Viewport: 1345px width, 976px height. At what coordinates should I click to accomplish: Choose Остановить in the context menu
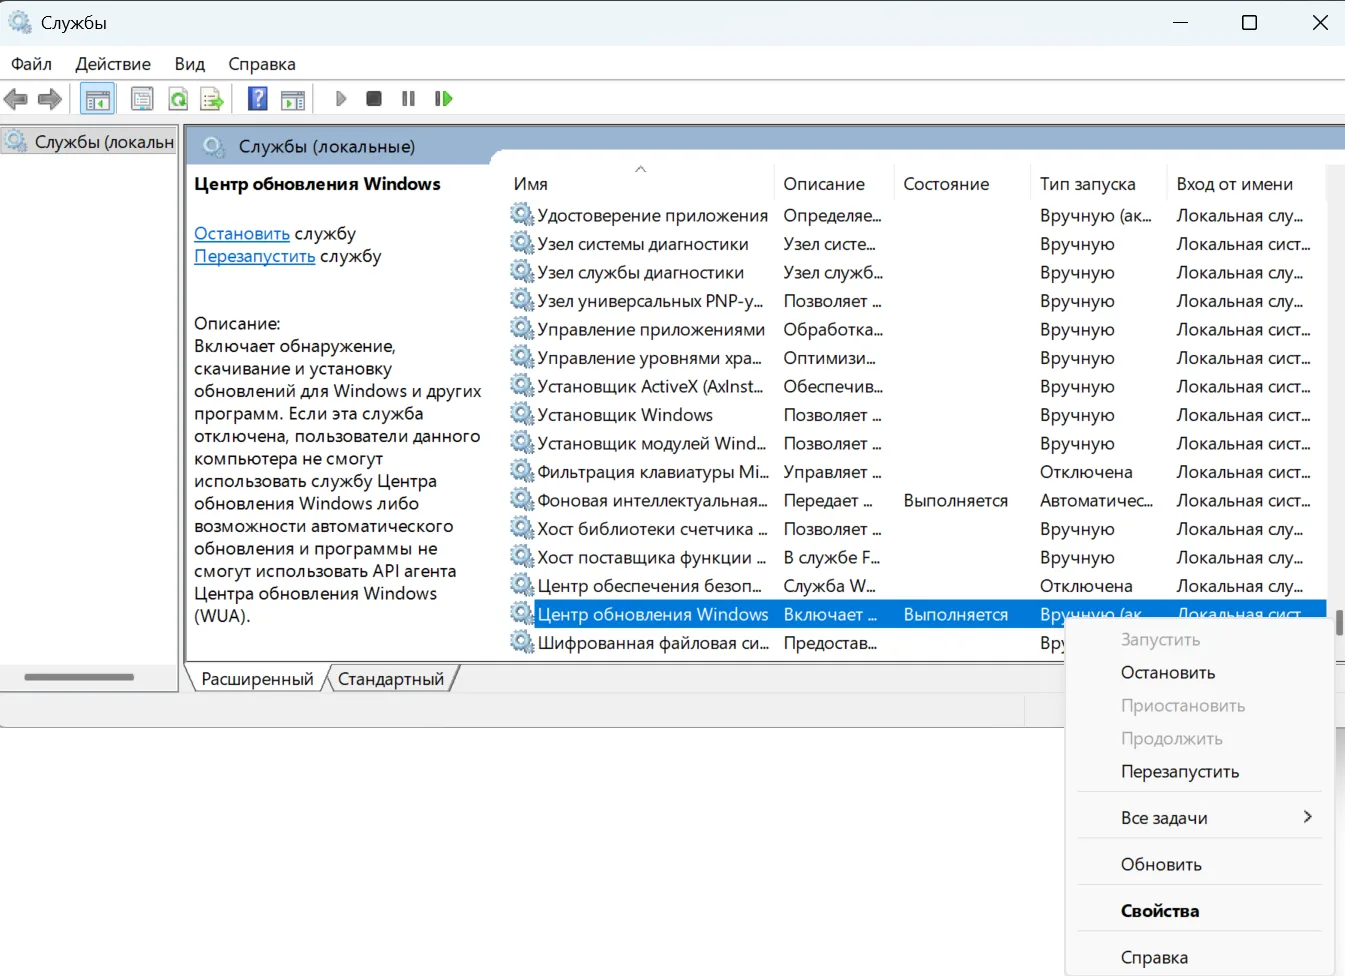coord(1168,673)
